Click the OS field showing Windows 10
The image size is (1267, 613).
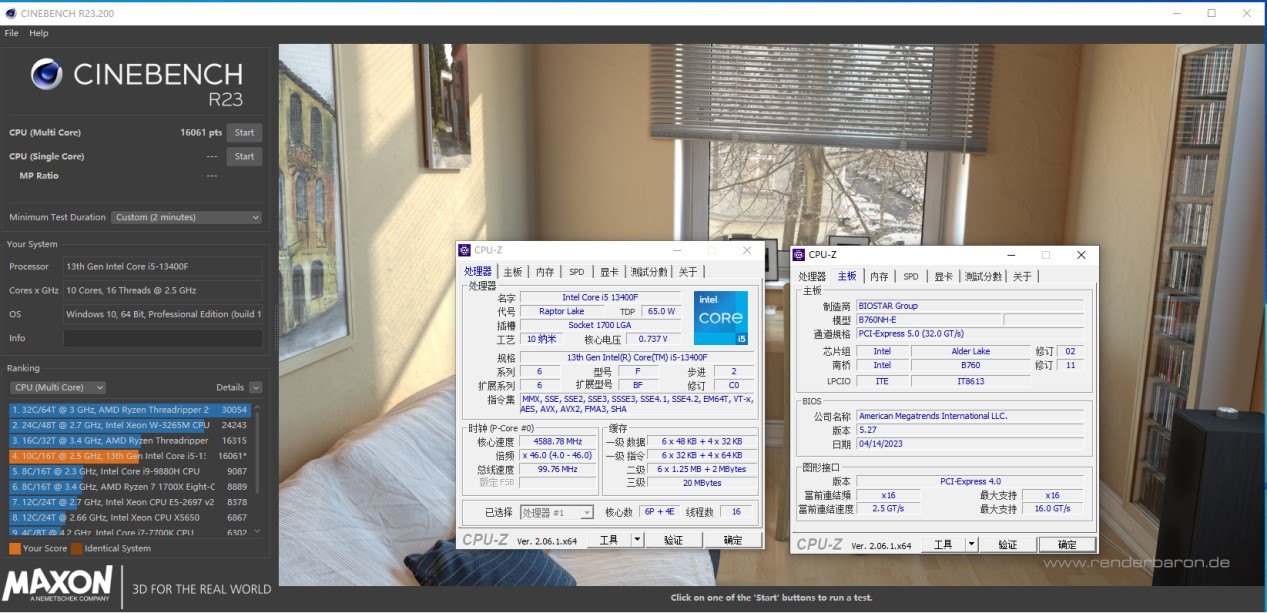163,314
